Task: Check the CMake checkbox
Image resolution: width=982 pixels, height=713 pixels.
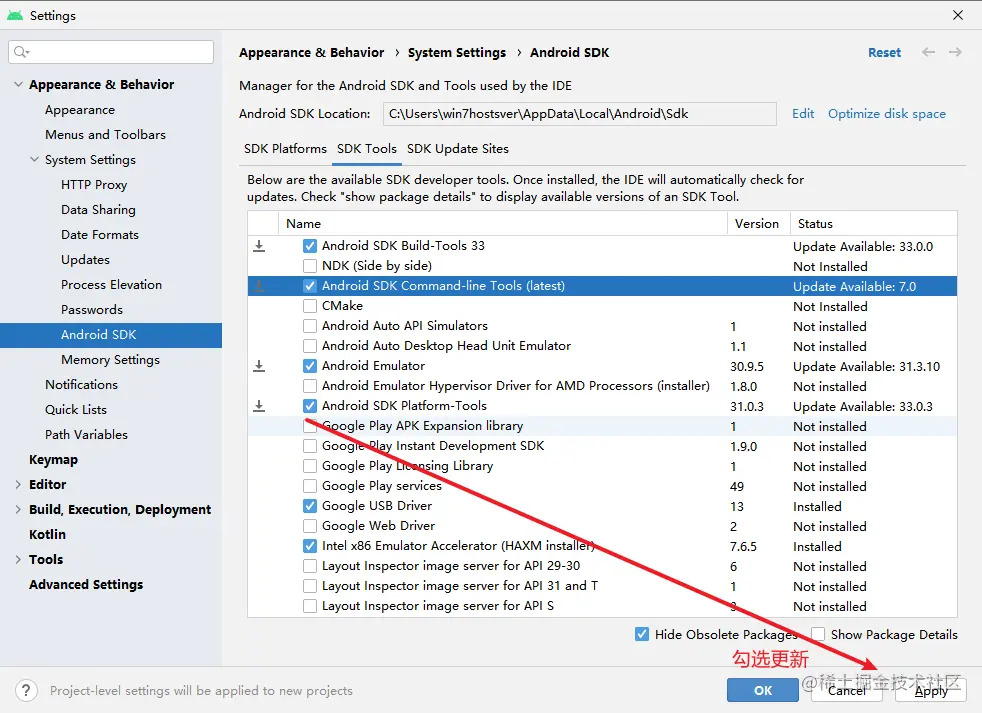Action: coord(309,306)
